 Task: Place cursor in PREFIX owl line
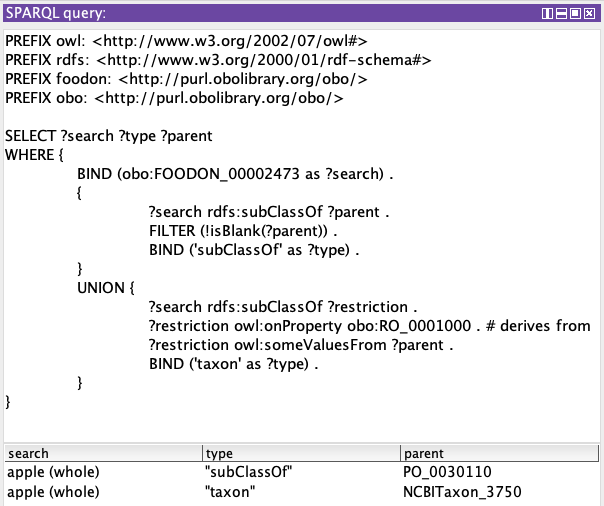[186, 41]
